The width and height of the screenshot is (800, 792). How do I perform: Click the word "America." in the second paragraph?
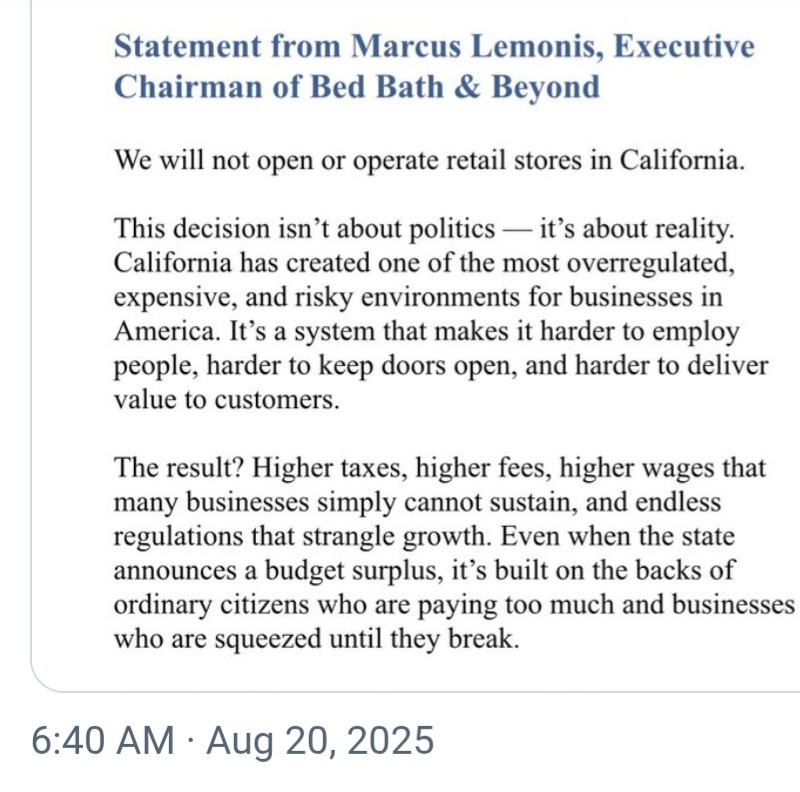click(160, 331)
